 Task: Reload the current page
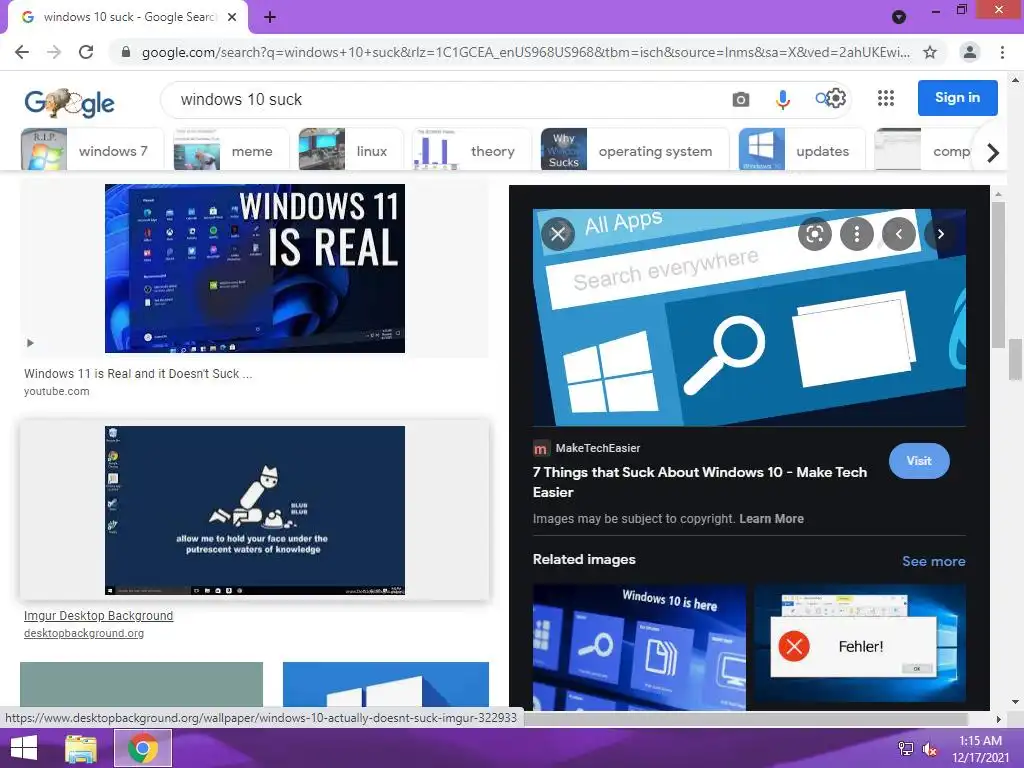(x=86, y=52)
